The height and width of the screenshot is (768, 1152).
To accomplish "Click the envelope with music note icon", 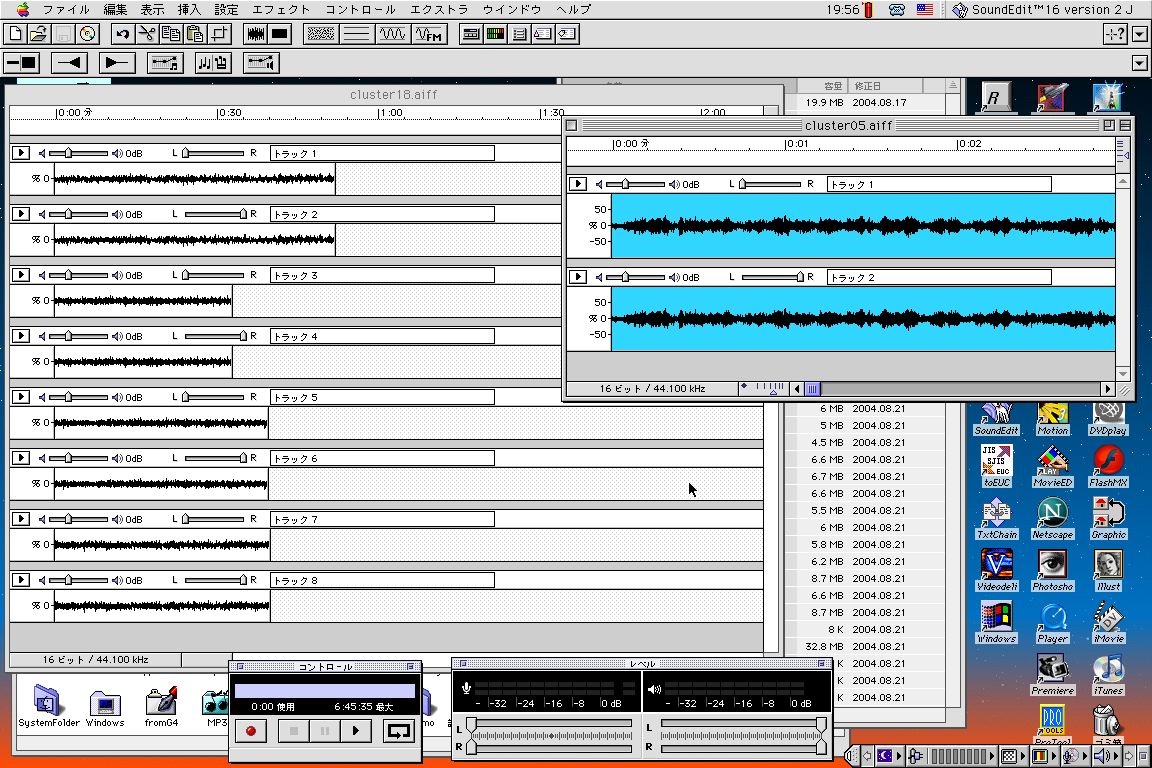I will tap(165, 63).
